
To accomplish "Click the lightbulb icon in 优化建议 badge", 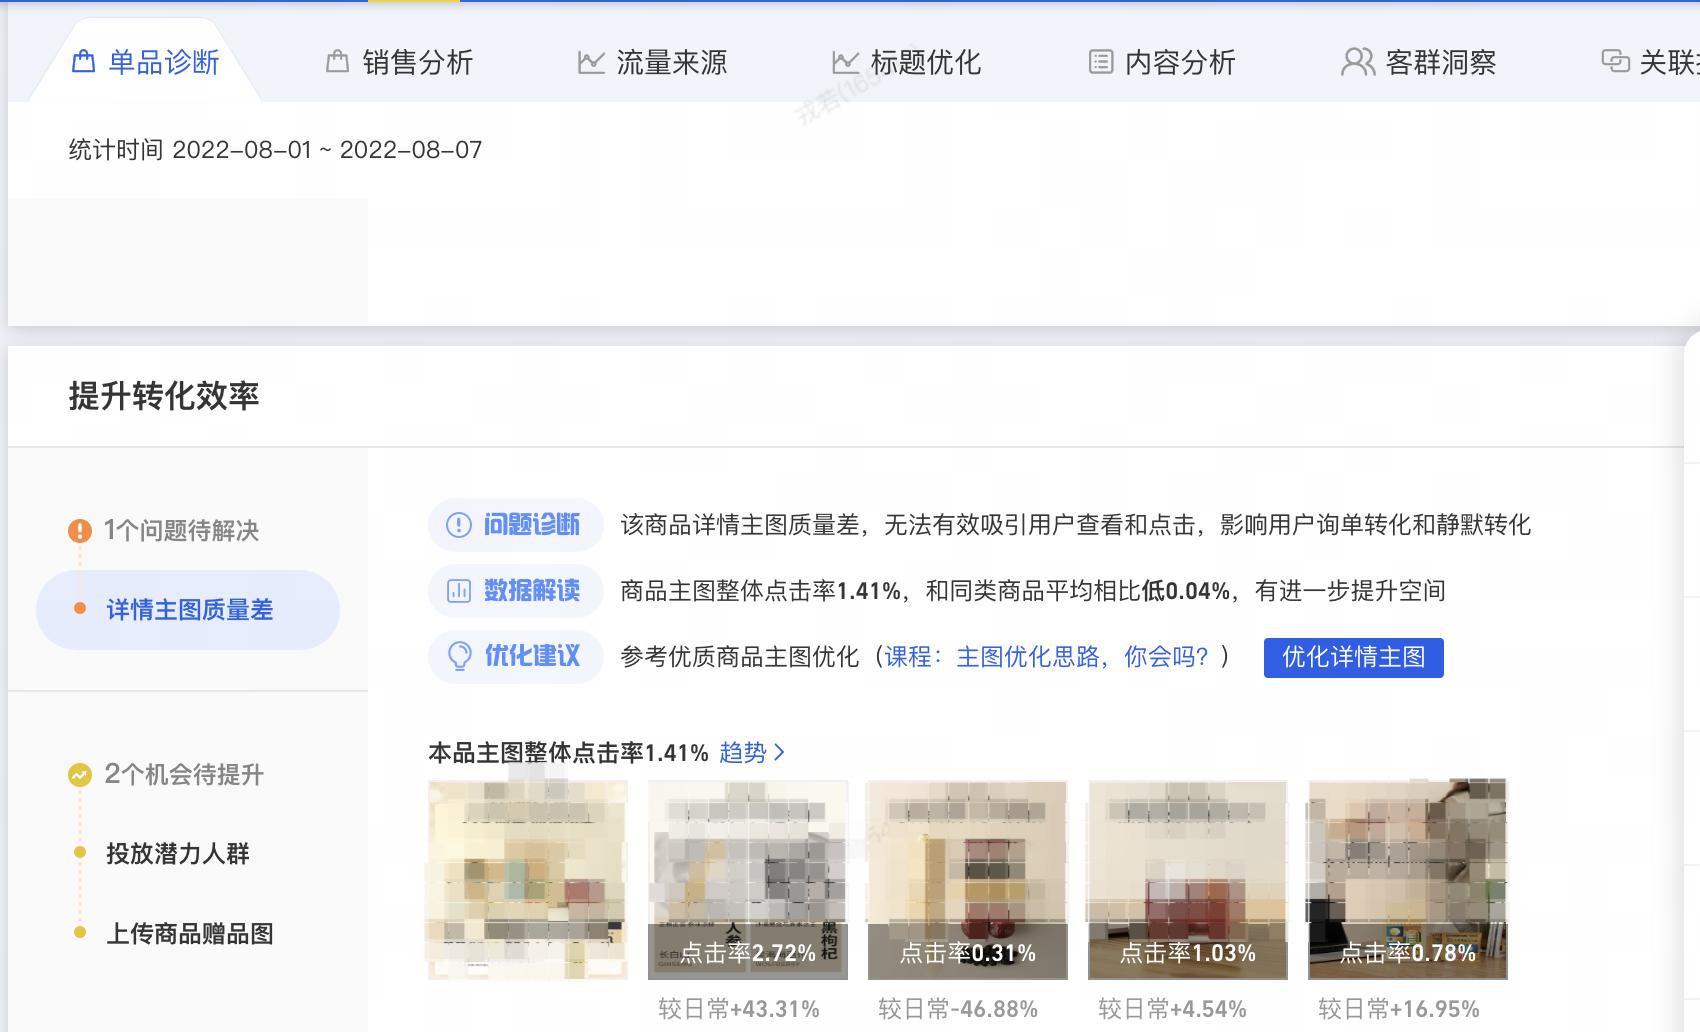I will tap(459, 657).
